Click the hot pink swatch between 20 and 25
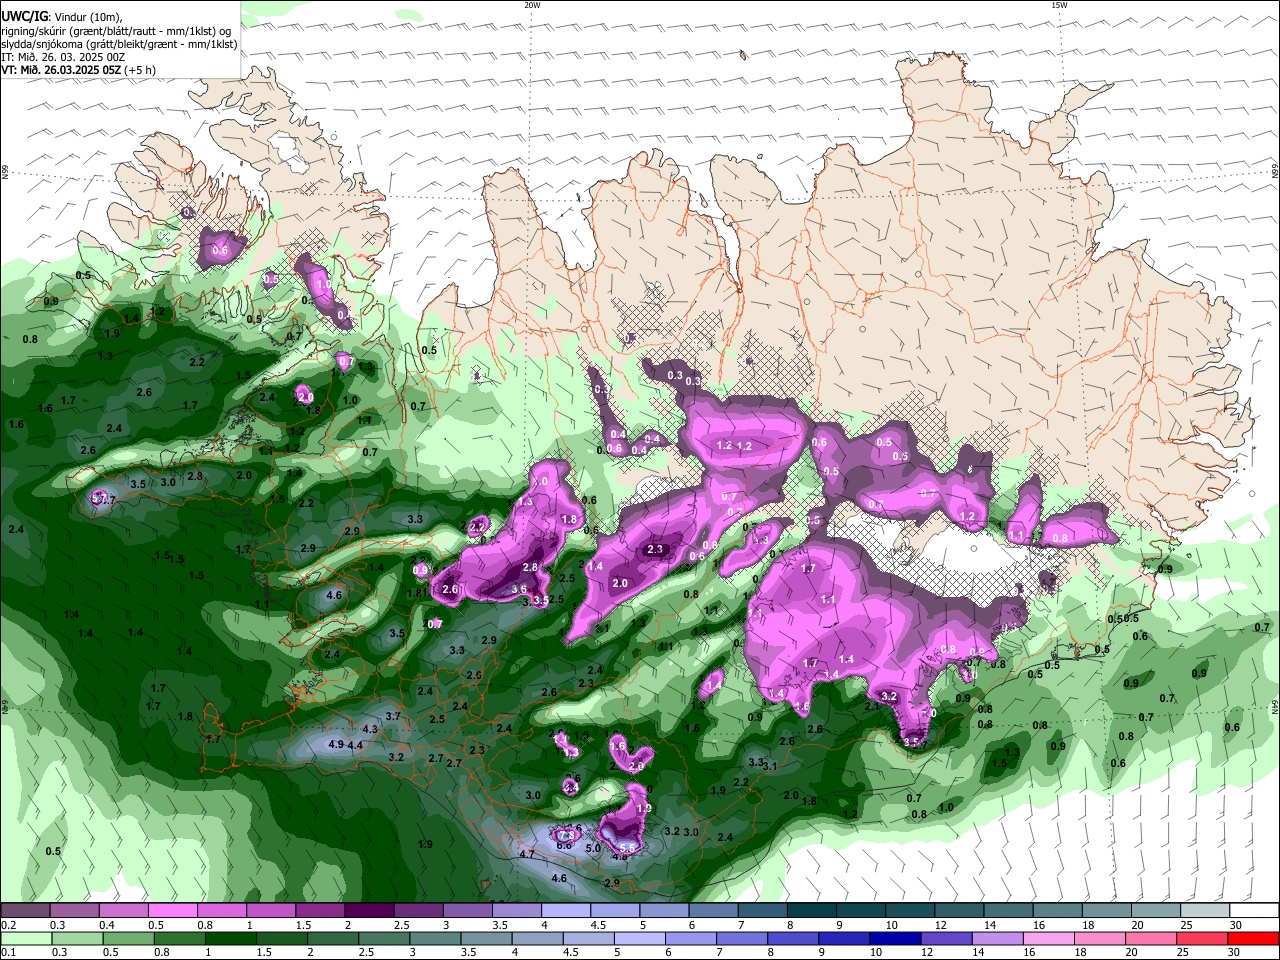The width and height of the screenshot is (1280, 960). [1150, 939]
